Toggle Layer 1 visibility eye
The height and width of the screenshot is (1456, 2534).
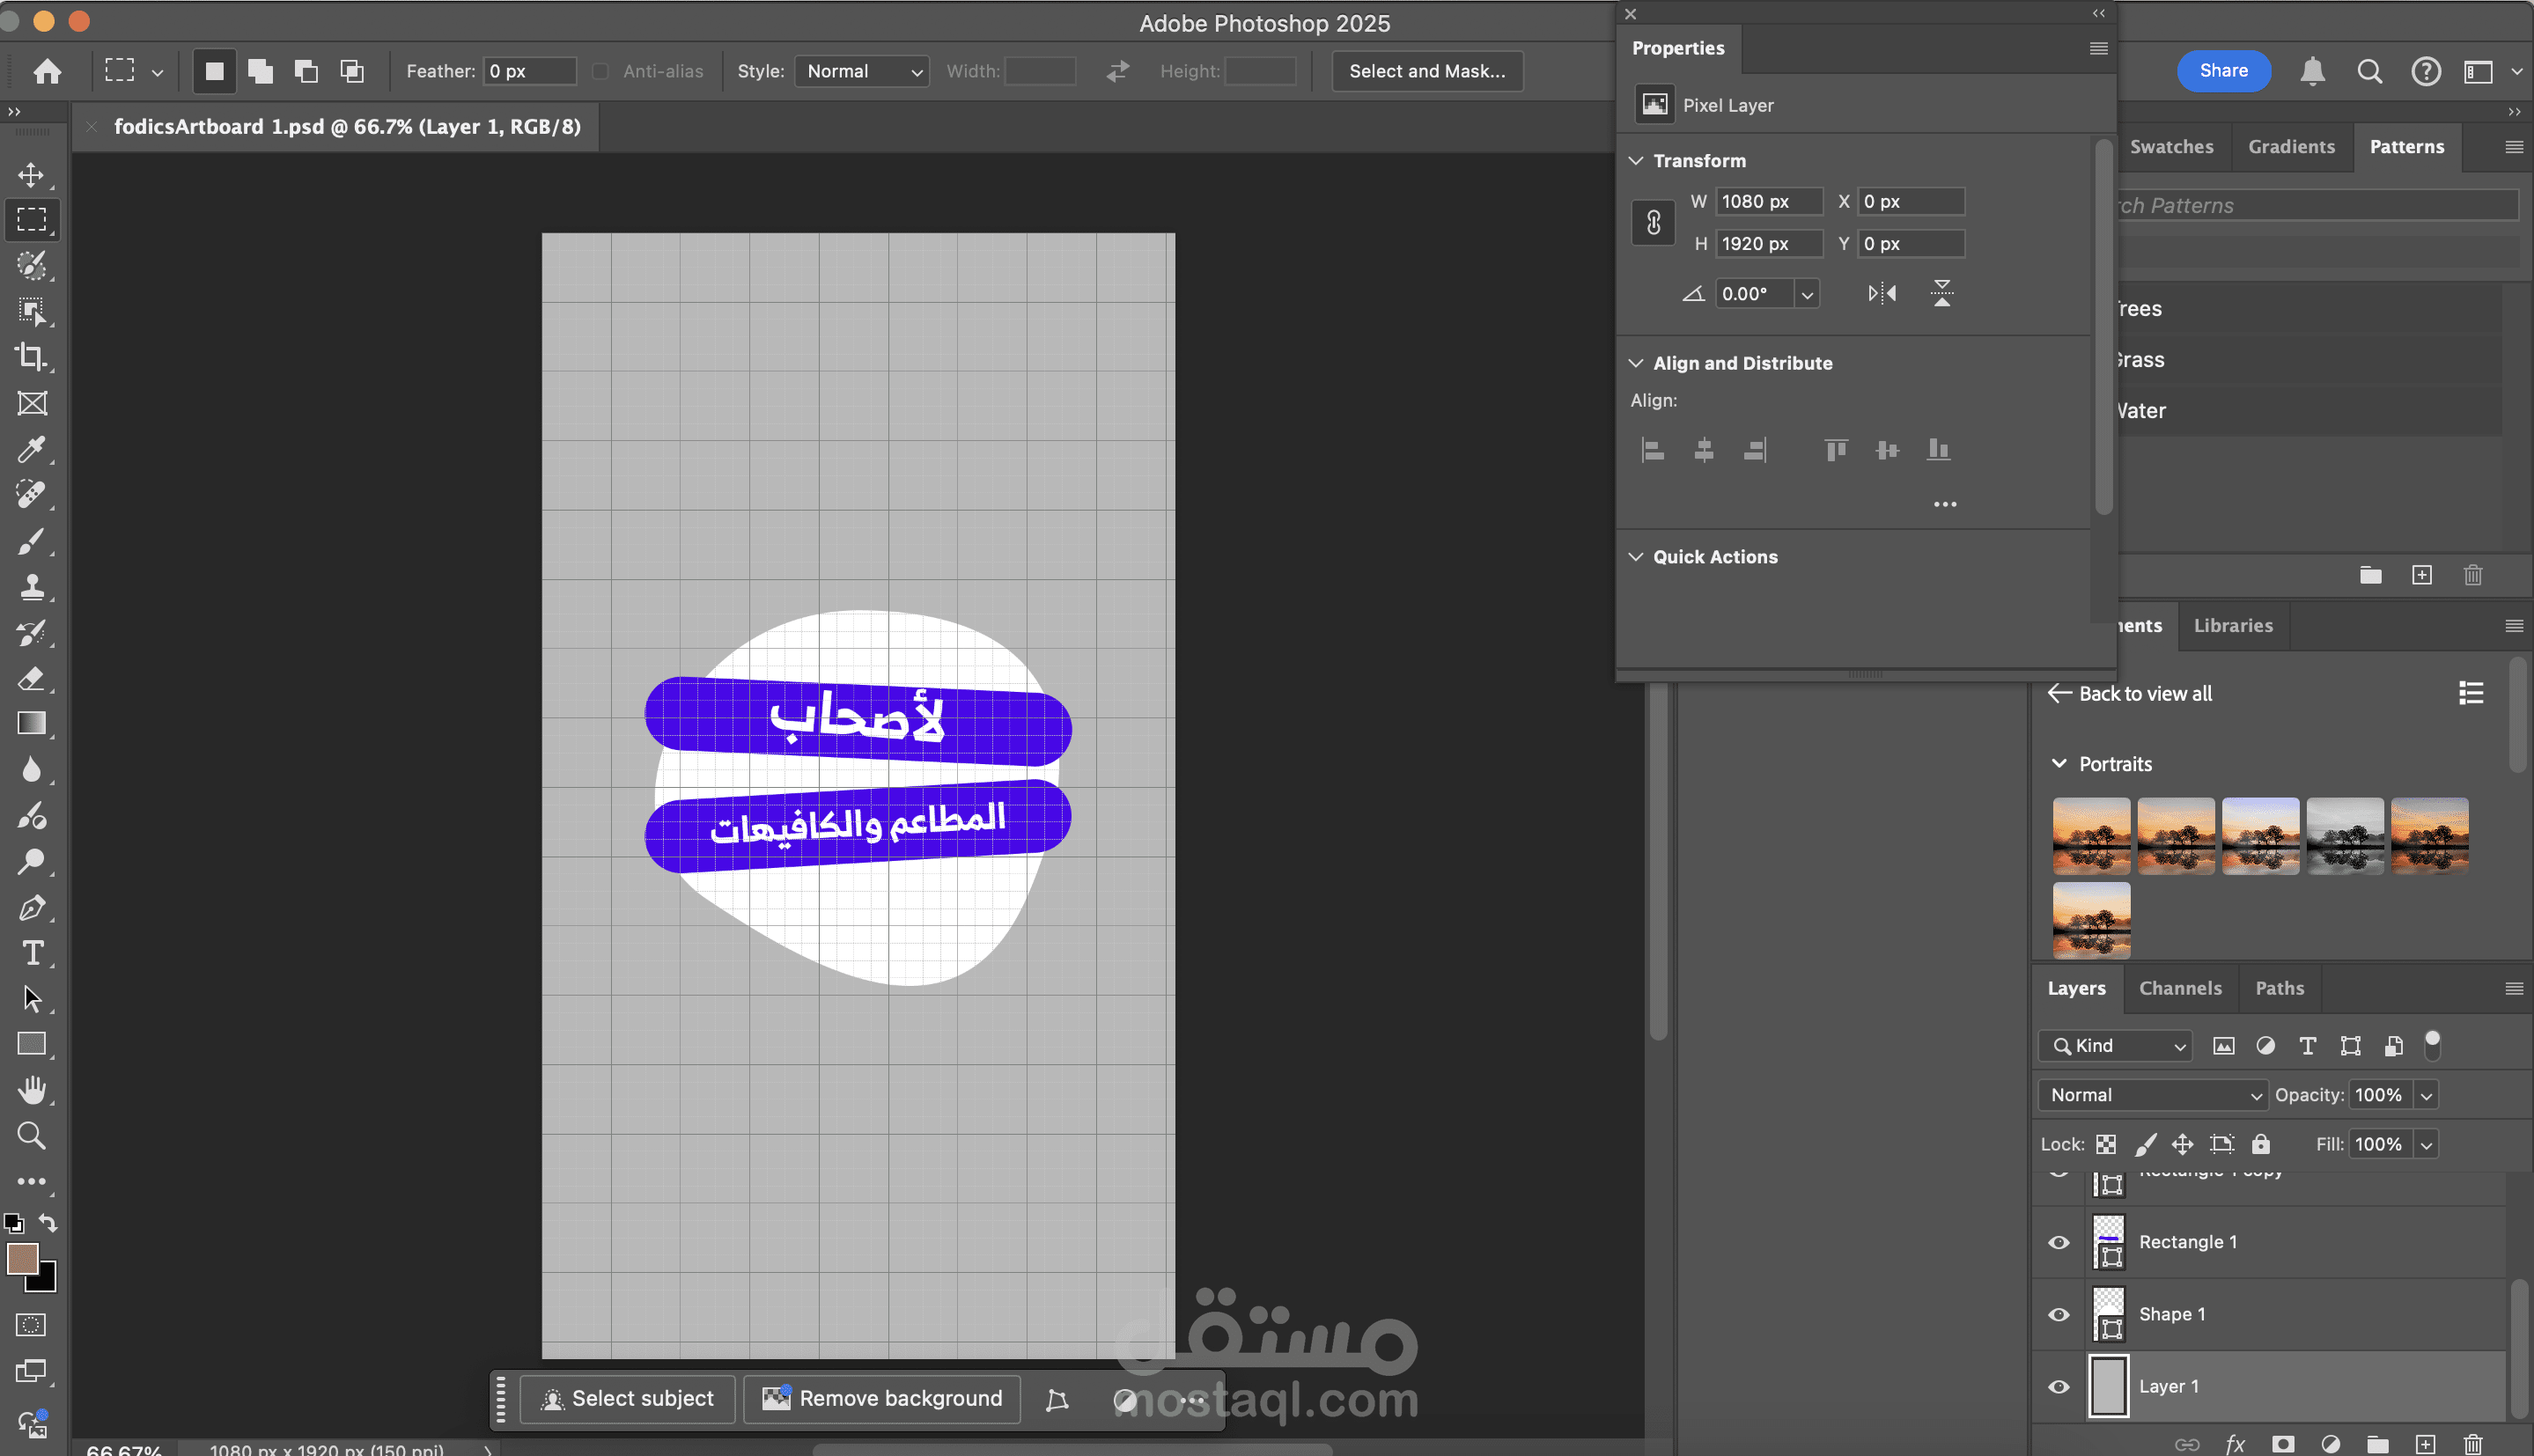[x=2059, y=1387]
